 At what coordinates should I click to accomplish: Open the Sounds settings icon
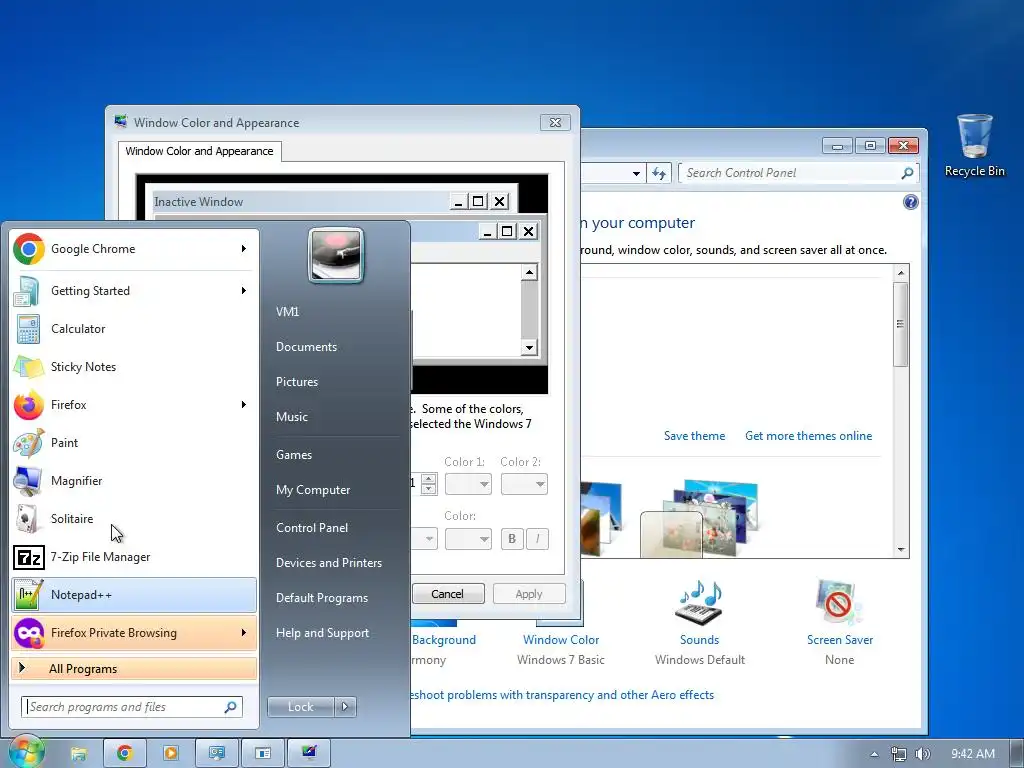pos(699,603)
